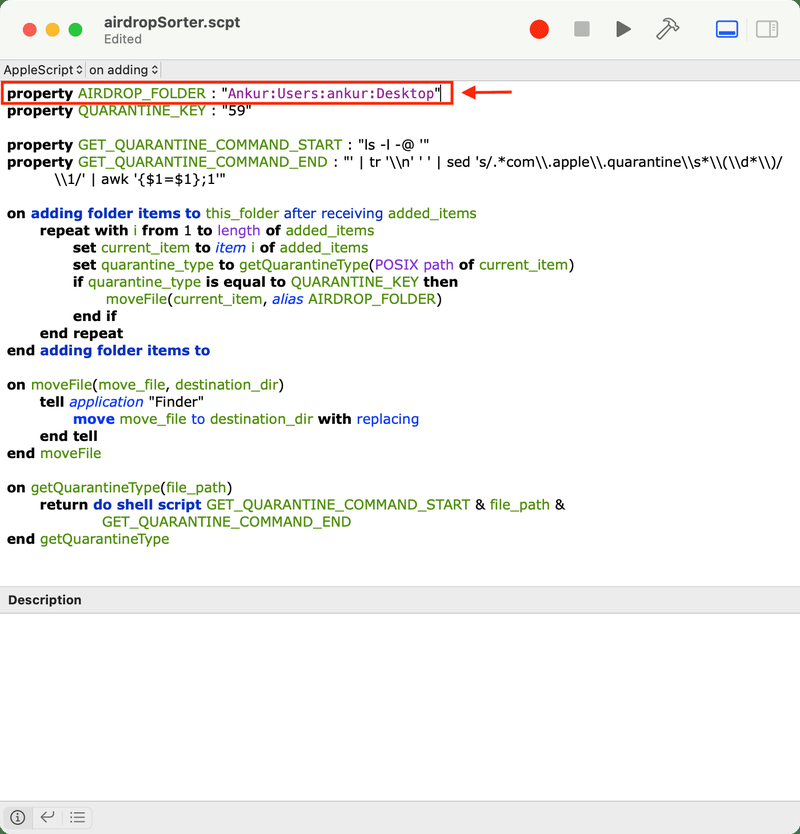Click the QUARANTINE_KEY value "59"

236,111
